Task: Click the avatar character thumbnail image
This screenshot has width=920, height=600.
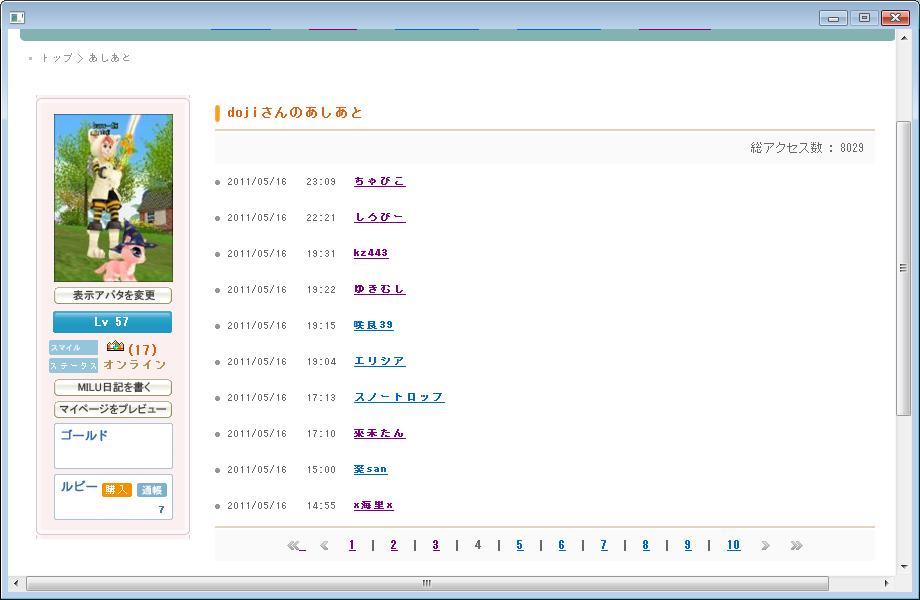Action: click(x=113, y=198)
